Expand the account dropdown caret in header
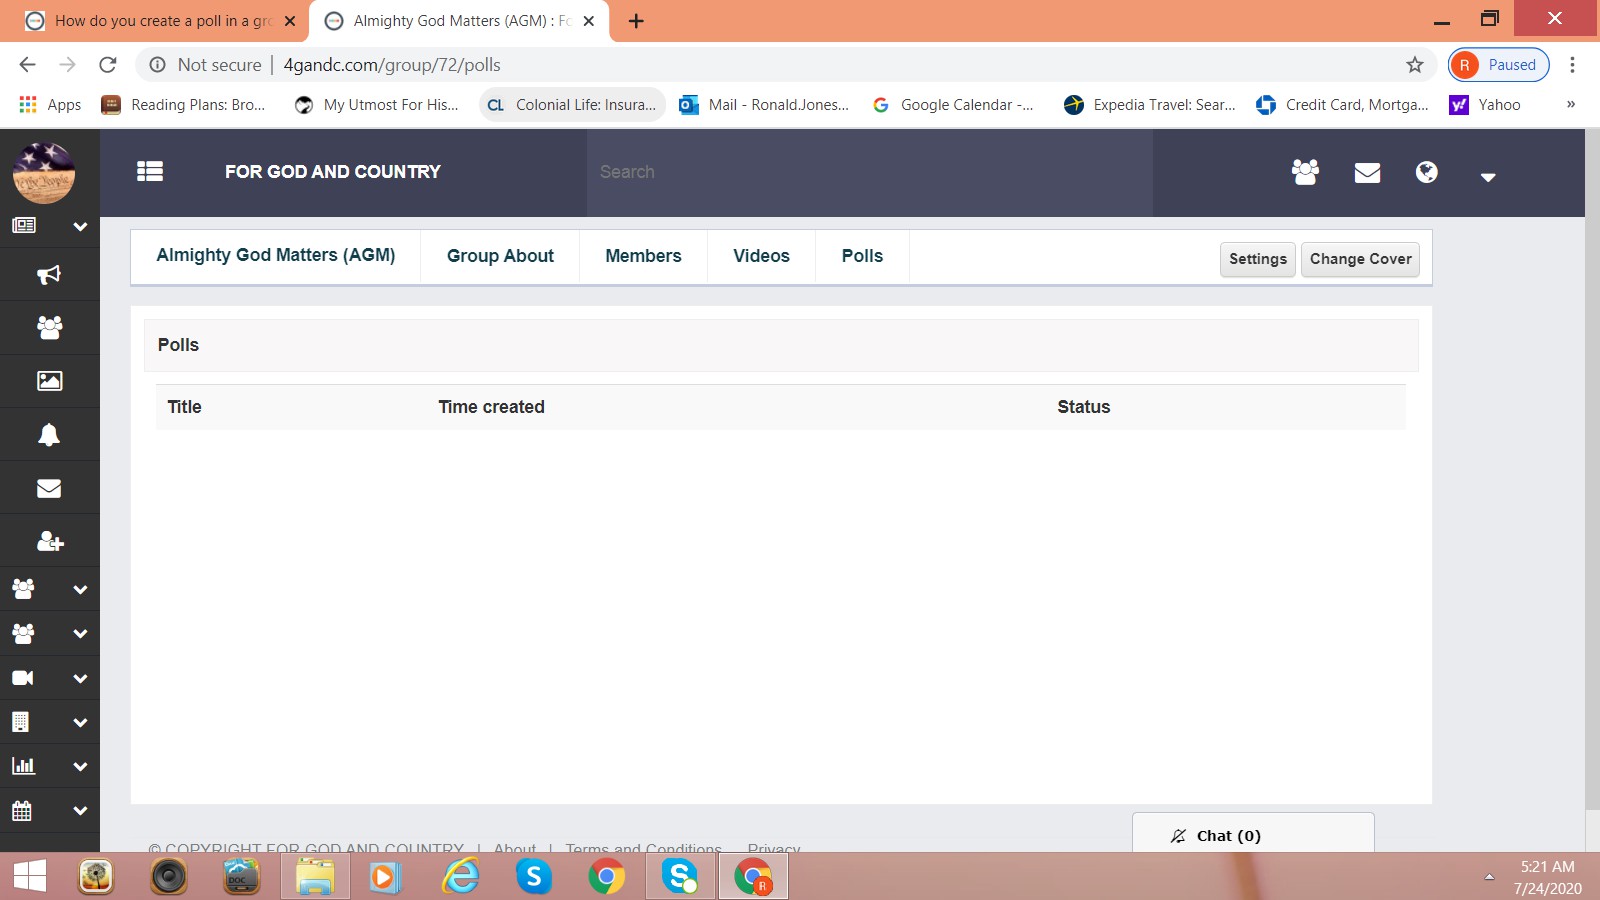This screenshot has width=1600, height=900. click(1488, 177)
